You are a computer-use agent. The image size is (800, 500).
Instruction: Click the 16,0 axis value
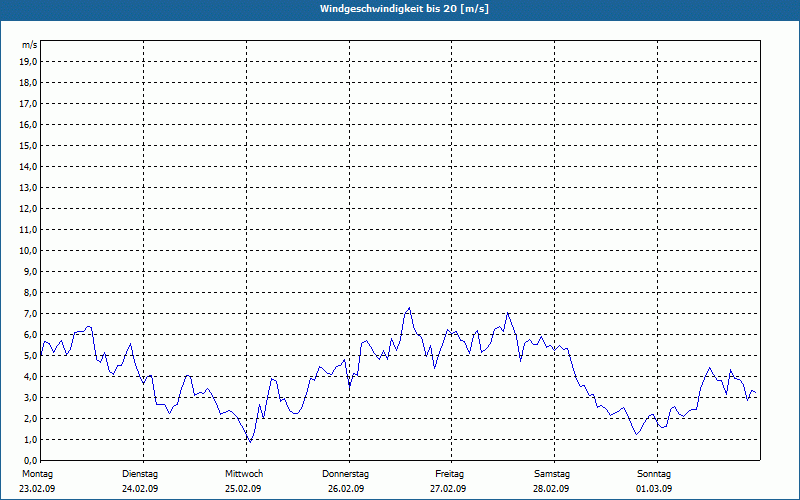click(28, 124)
